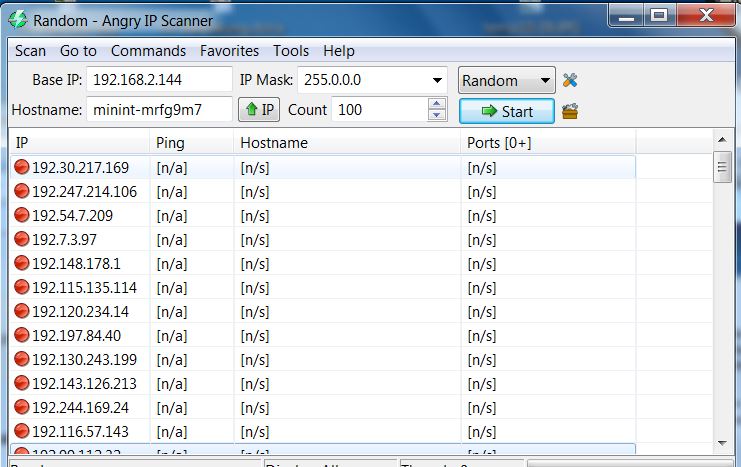The image size is (741, 467).
Task: Sort by the Ports [0+] column header
Action: [x=548, y=143]
